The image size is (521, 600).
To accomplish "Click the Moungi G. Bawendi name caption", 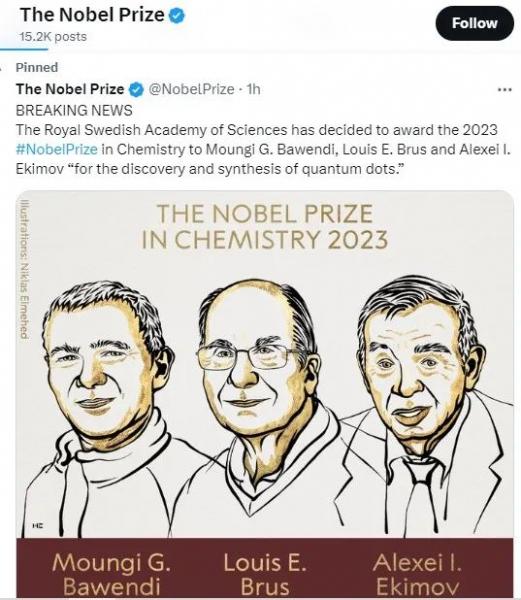I will pos(111,575).
